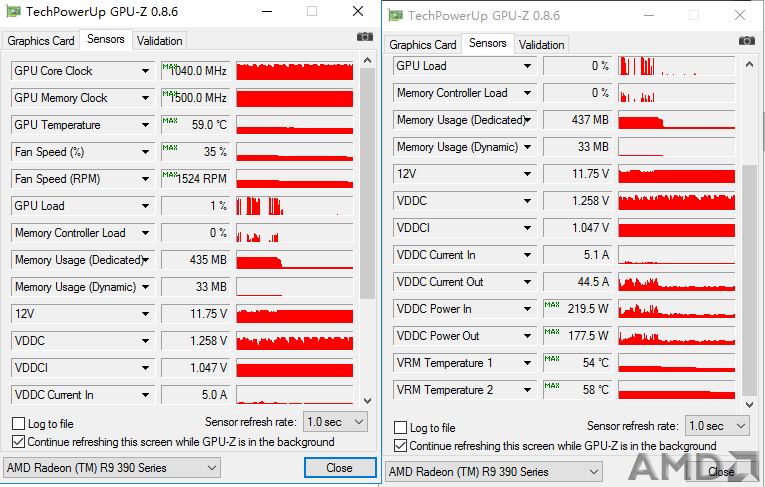Open the GPU selector dropdown in left window
The width and height of the screenshot is (765, 487).
pyautogui.click(x=112, y=467)
